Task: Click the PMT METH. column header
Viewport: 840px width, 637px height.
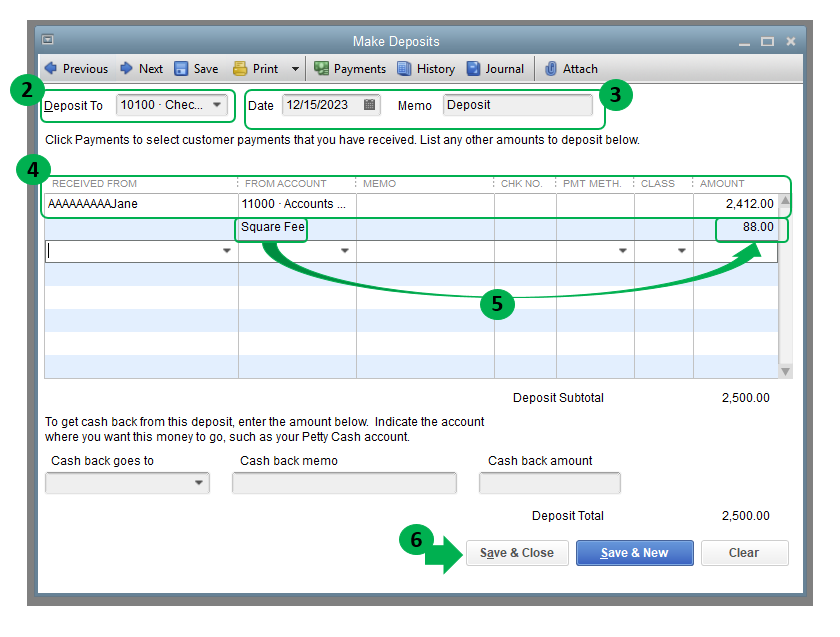Action: tap(592, 183)
